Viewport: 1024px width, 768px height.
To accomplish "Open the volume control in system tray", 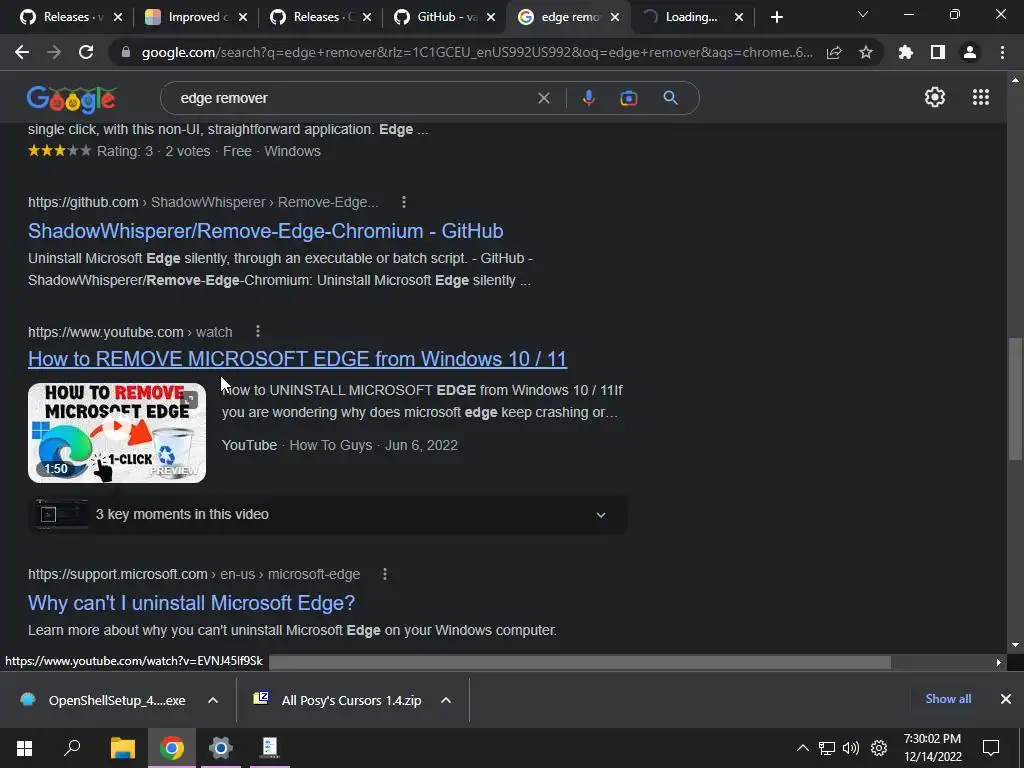I will [x=851, y=748].
